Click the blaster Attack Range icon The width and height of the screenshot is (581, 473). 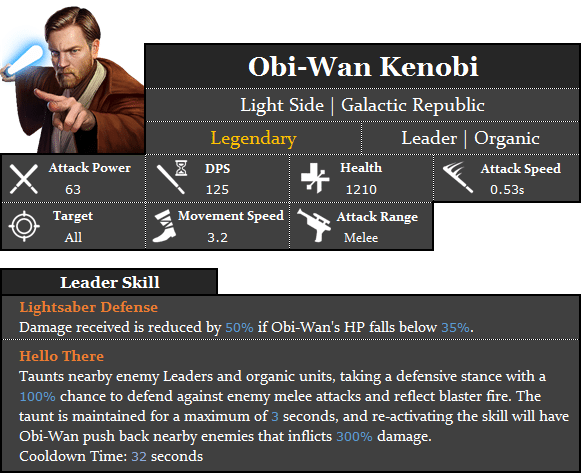[314, 226]
